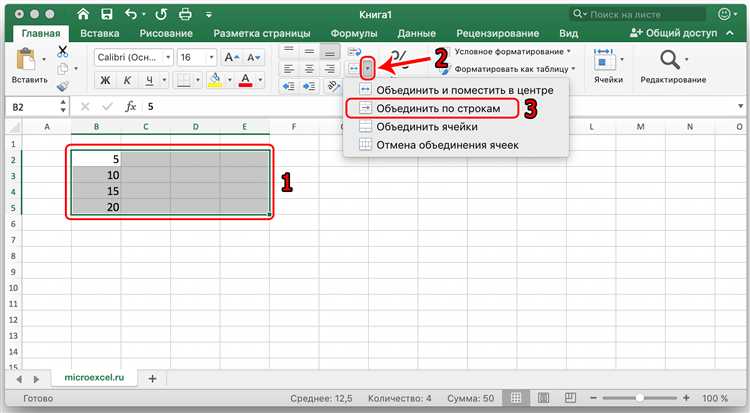Viewport: 750px width, 413px height.
Task: Click the red font color swatch
Action: point(244,81)
